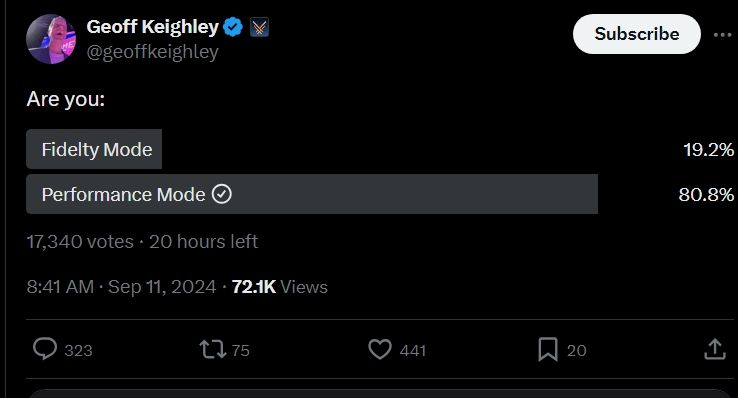
Task: Select the Performance Mode poll option
Action: (x=312, y=194)
